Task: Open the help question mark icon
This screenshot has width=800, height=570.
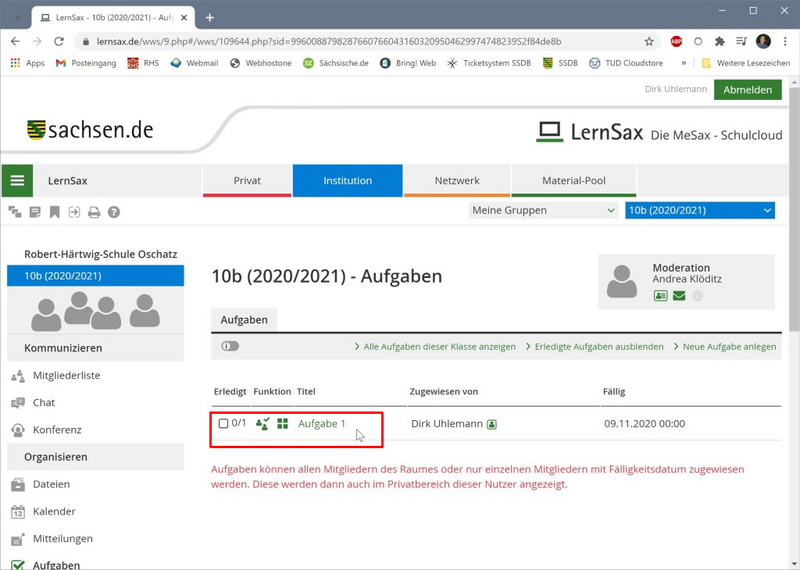Action: pyautogui.click(x=114, y=212)
